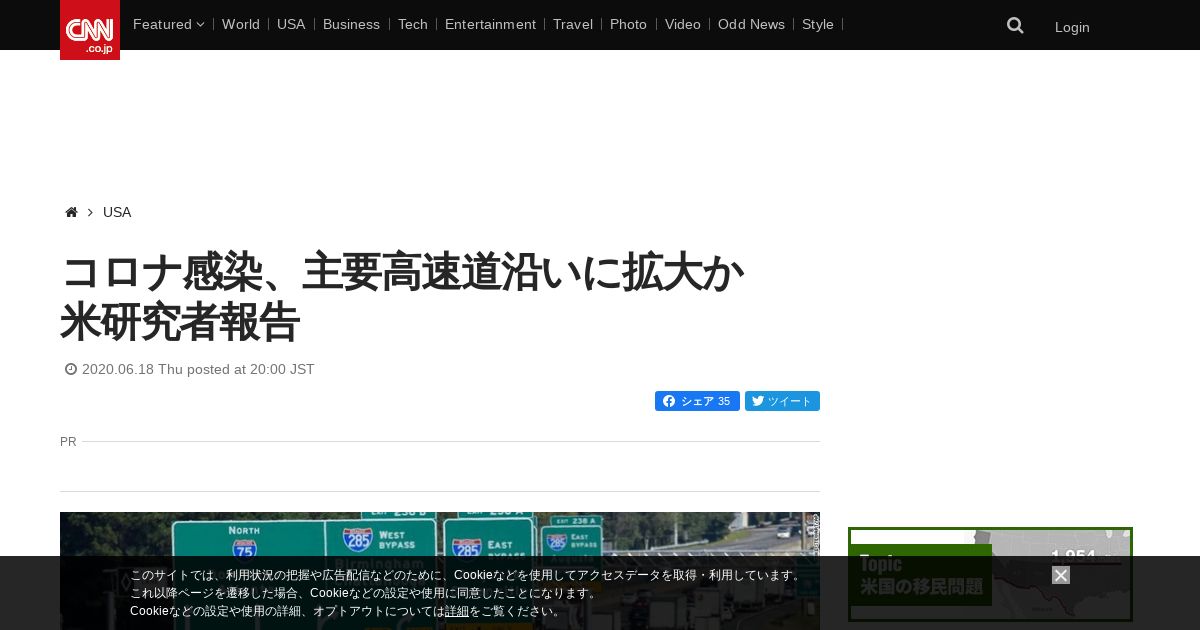Image resolution: width=1200 pixels, height=630 pixels.
Task: Open the Topic 米国の移民問題 banner
Action: 990,575
